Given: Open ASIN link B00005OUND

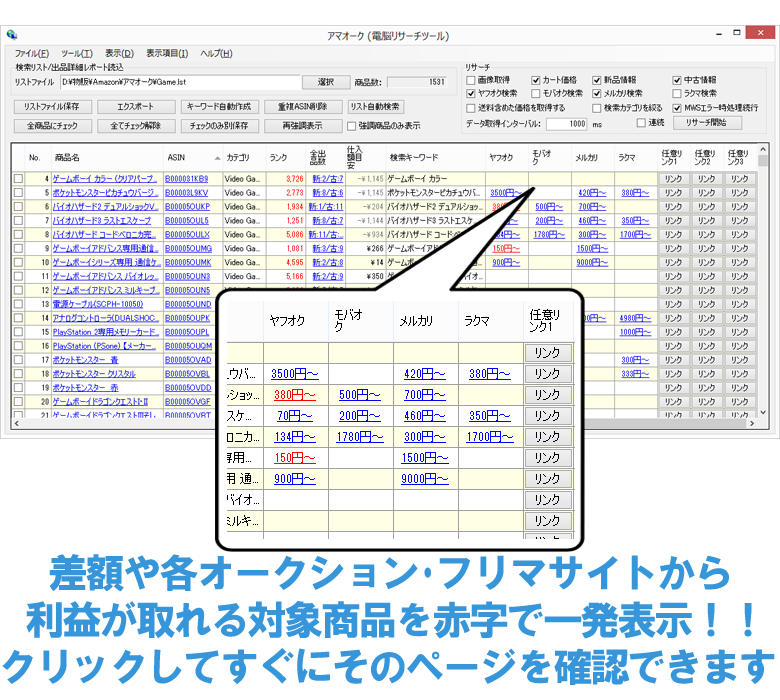Looking at the screenshot, I should 188,304.
